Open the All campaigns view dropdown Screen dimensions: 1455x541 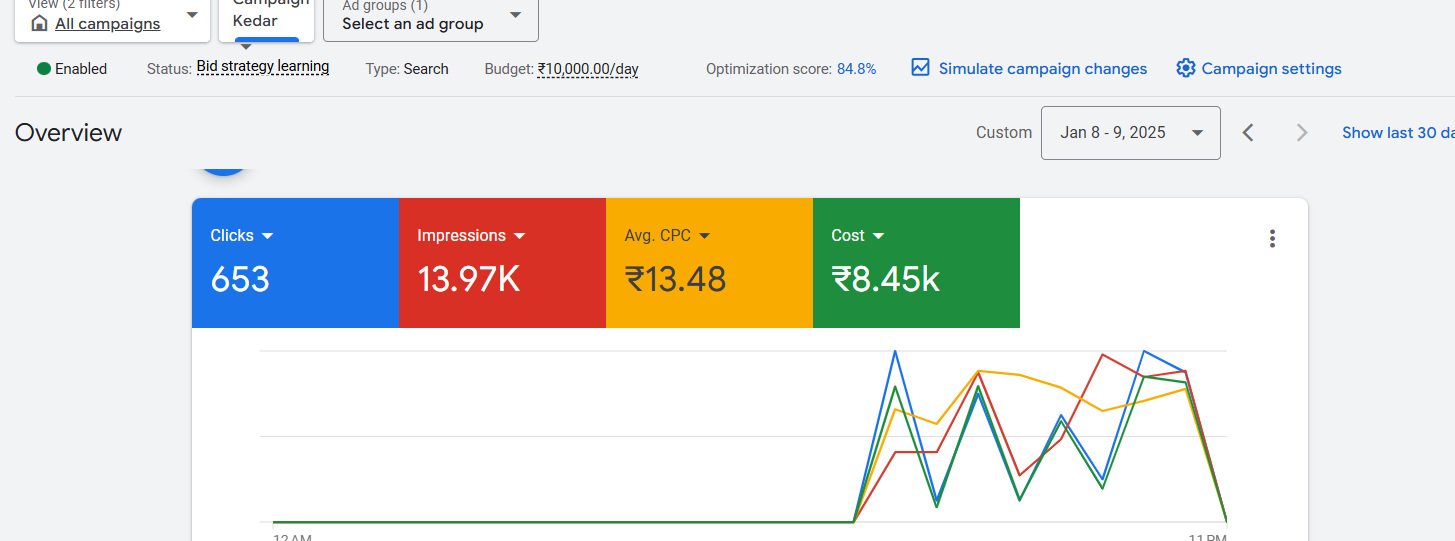click(192, 15)
